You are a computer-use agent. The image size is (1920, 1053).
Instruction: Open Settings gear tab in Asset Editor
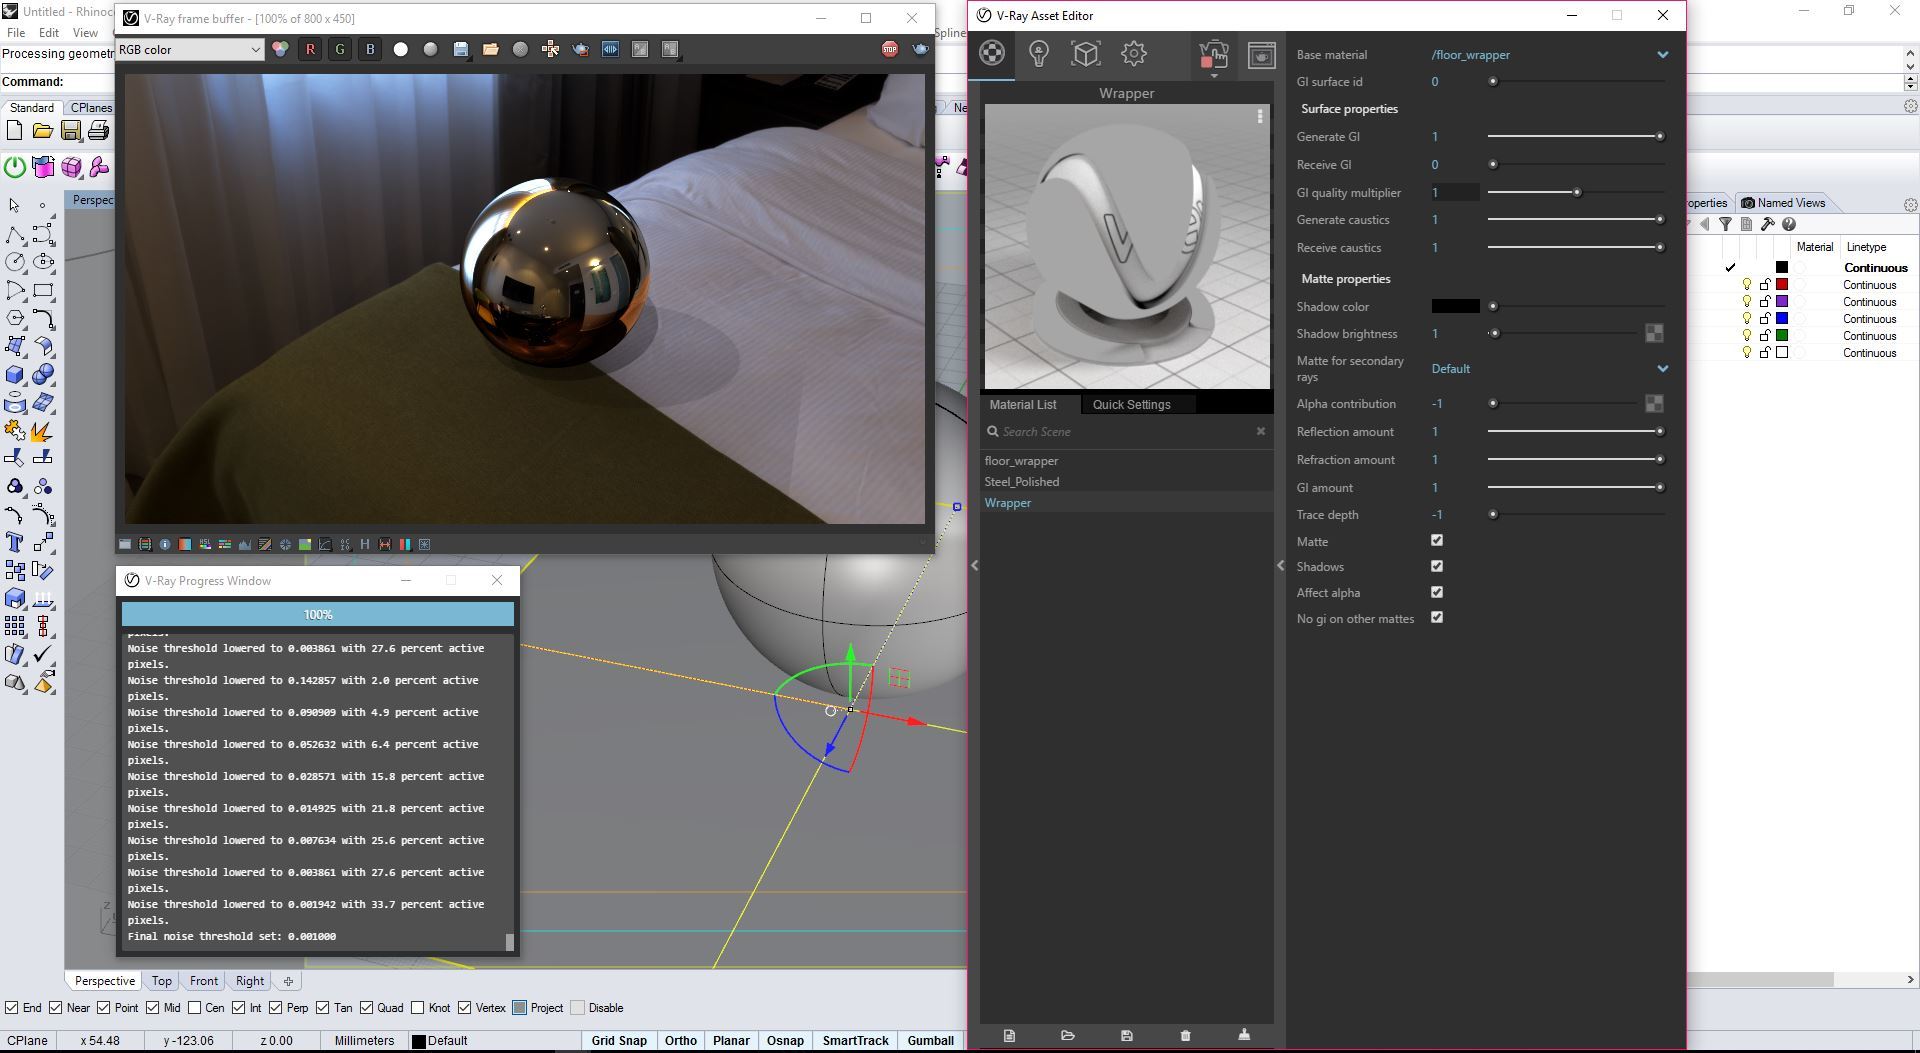pyautogui.click(x=1134, y=54)
